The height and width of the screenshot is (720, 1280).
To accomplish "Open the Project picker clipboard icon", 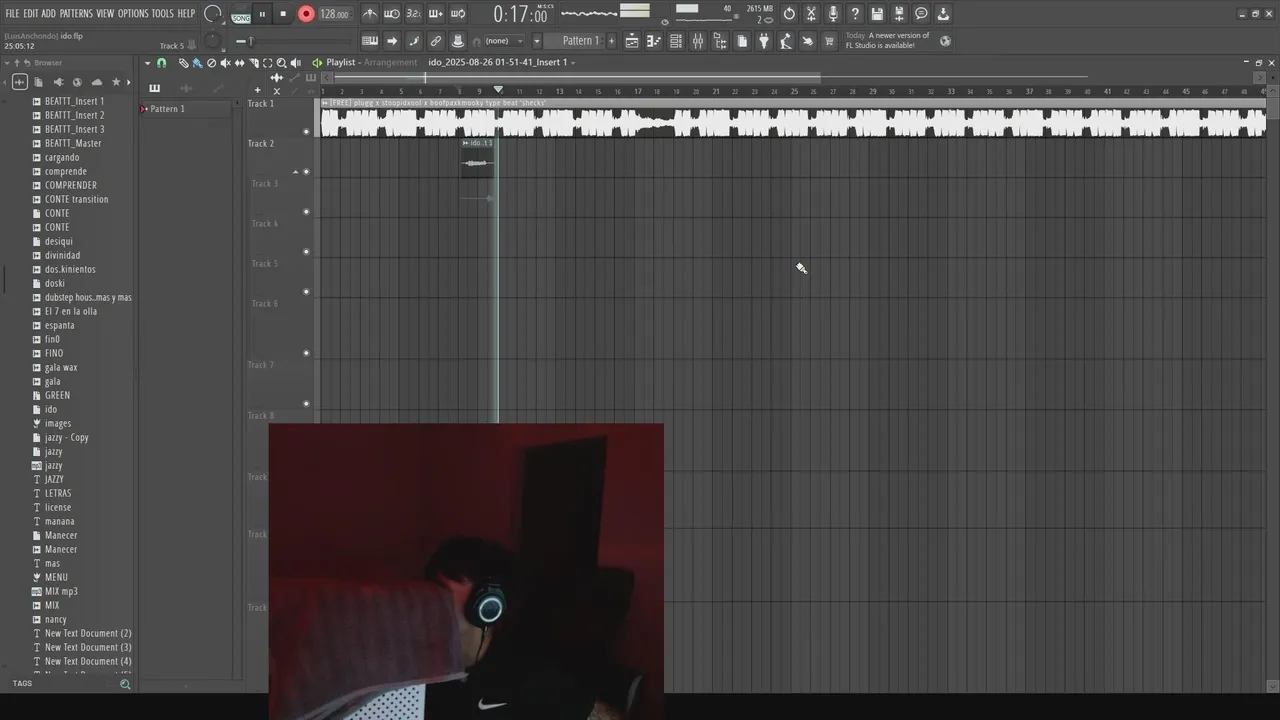I will [742, 41].
